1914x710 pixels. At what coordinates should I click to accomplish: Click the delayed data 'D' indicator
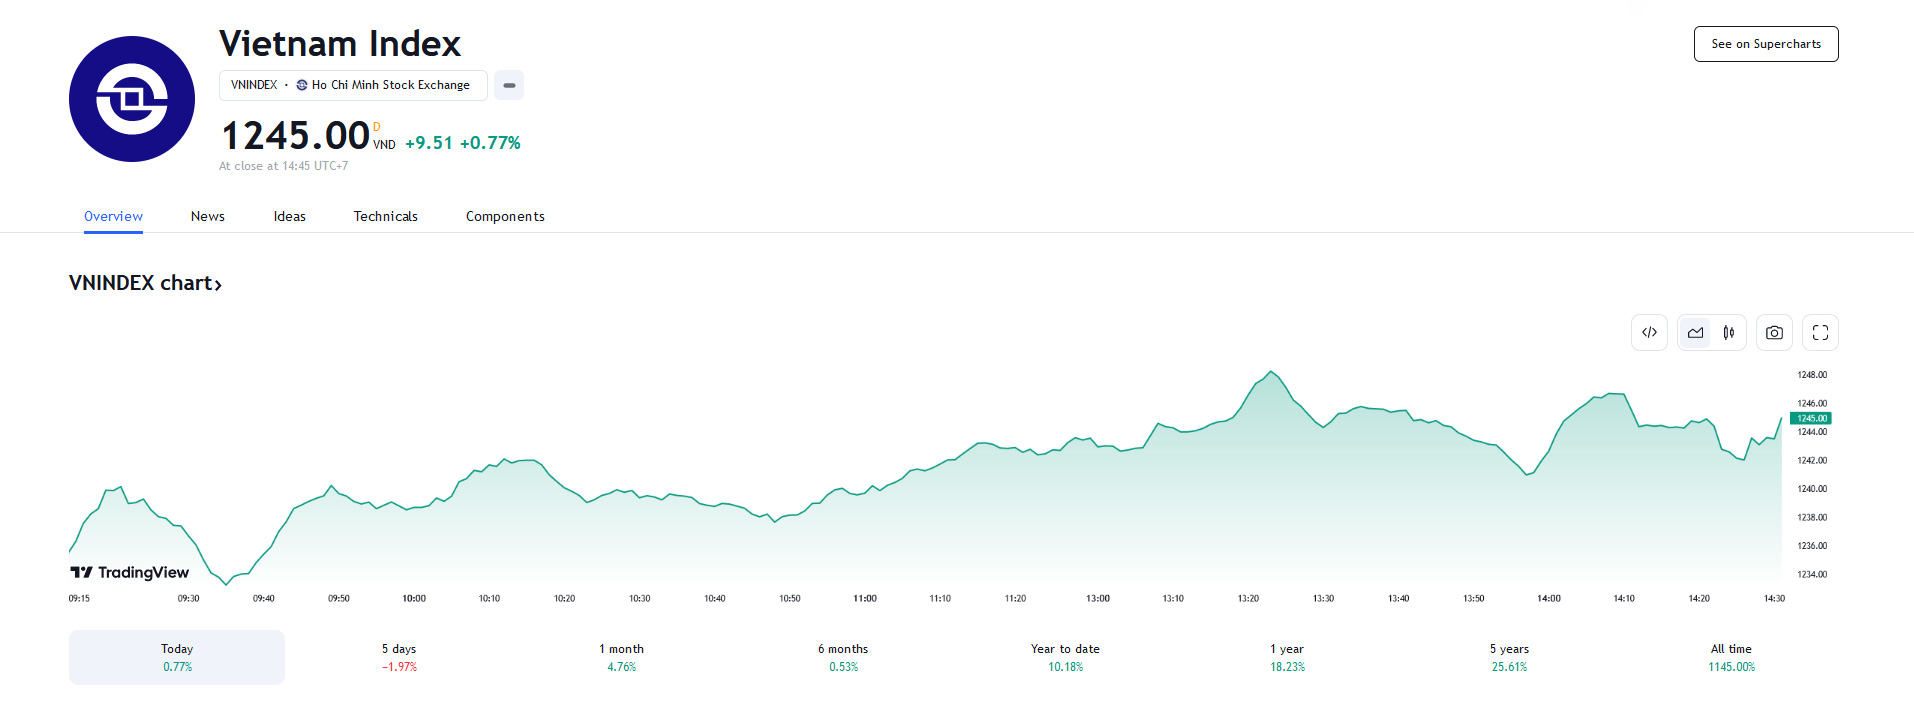click(x=377, y=127)
